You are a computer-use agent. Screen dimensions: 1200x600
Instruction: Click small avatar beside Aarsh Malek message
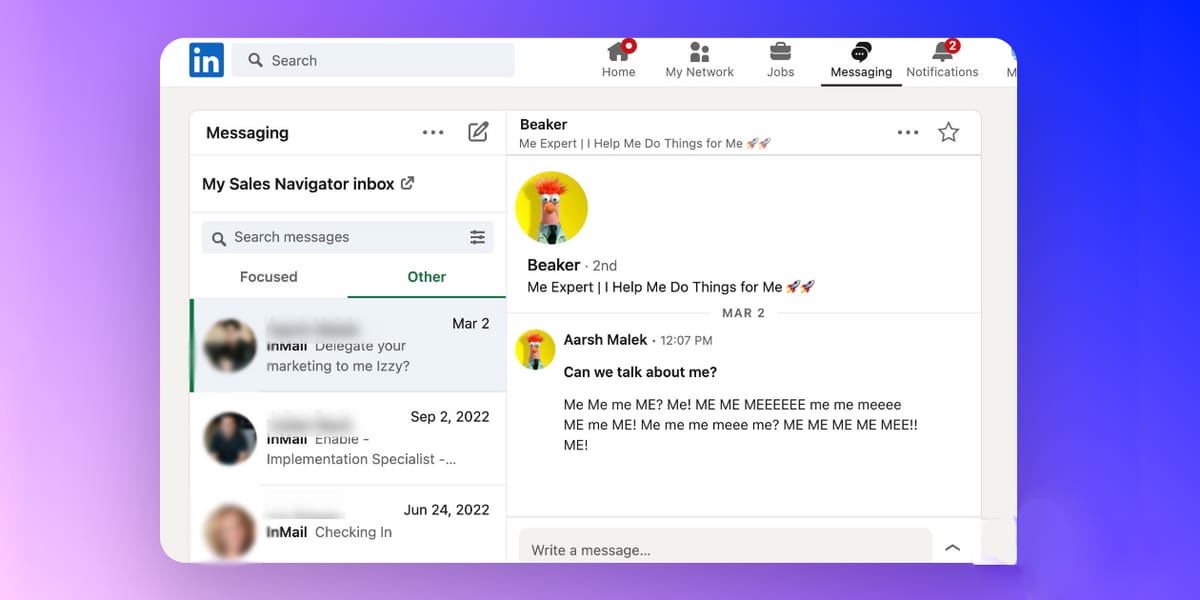[x=535, y=350]
